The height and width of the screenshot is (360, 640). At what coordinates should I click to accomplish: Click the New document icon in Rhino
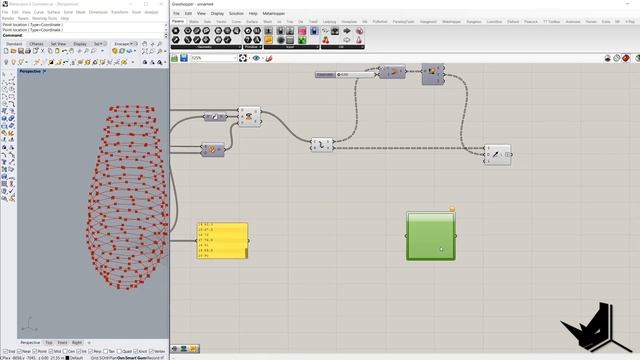tap(6, 51)
